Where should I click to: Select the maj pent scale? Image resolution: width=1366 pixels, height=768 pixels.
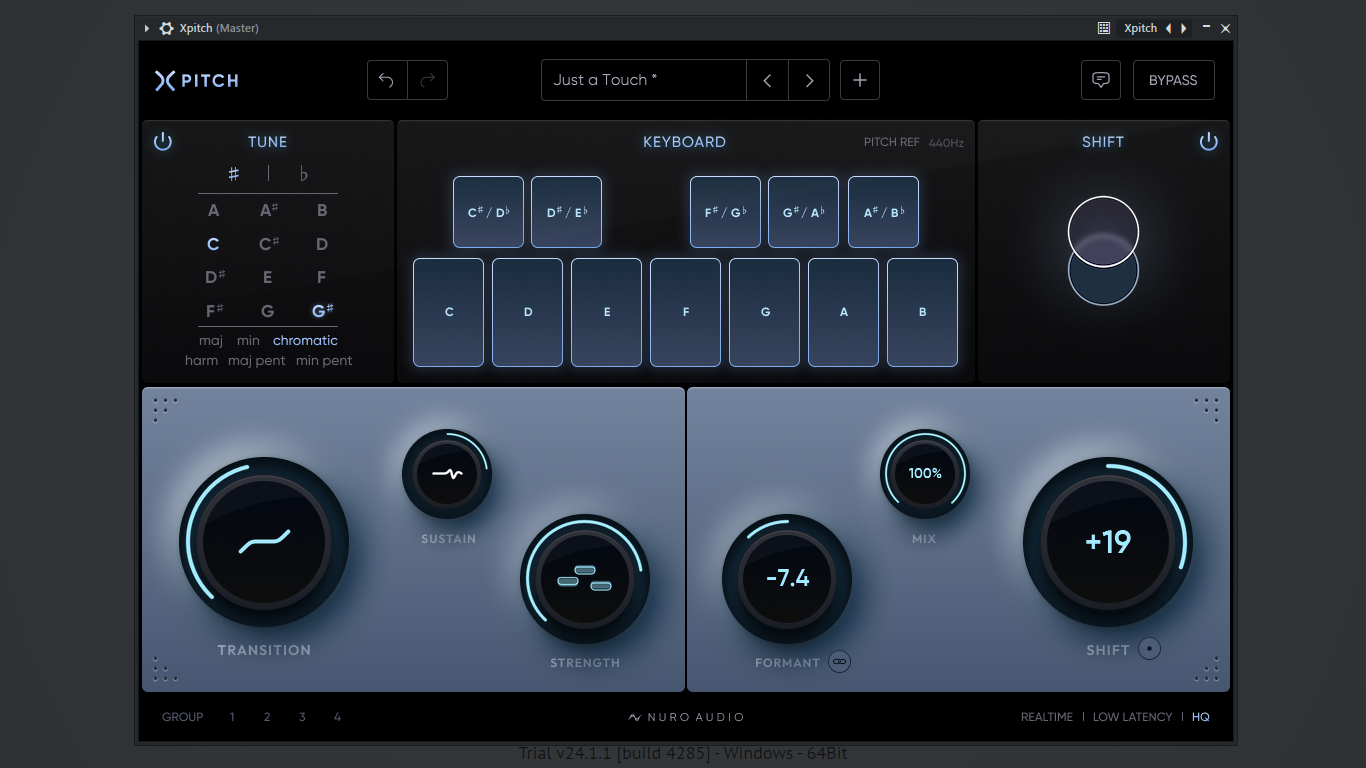pyautogui.click(x=257, y=360)
